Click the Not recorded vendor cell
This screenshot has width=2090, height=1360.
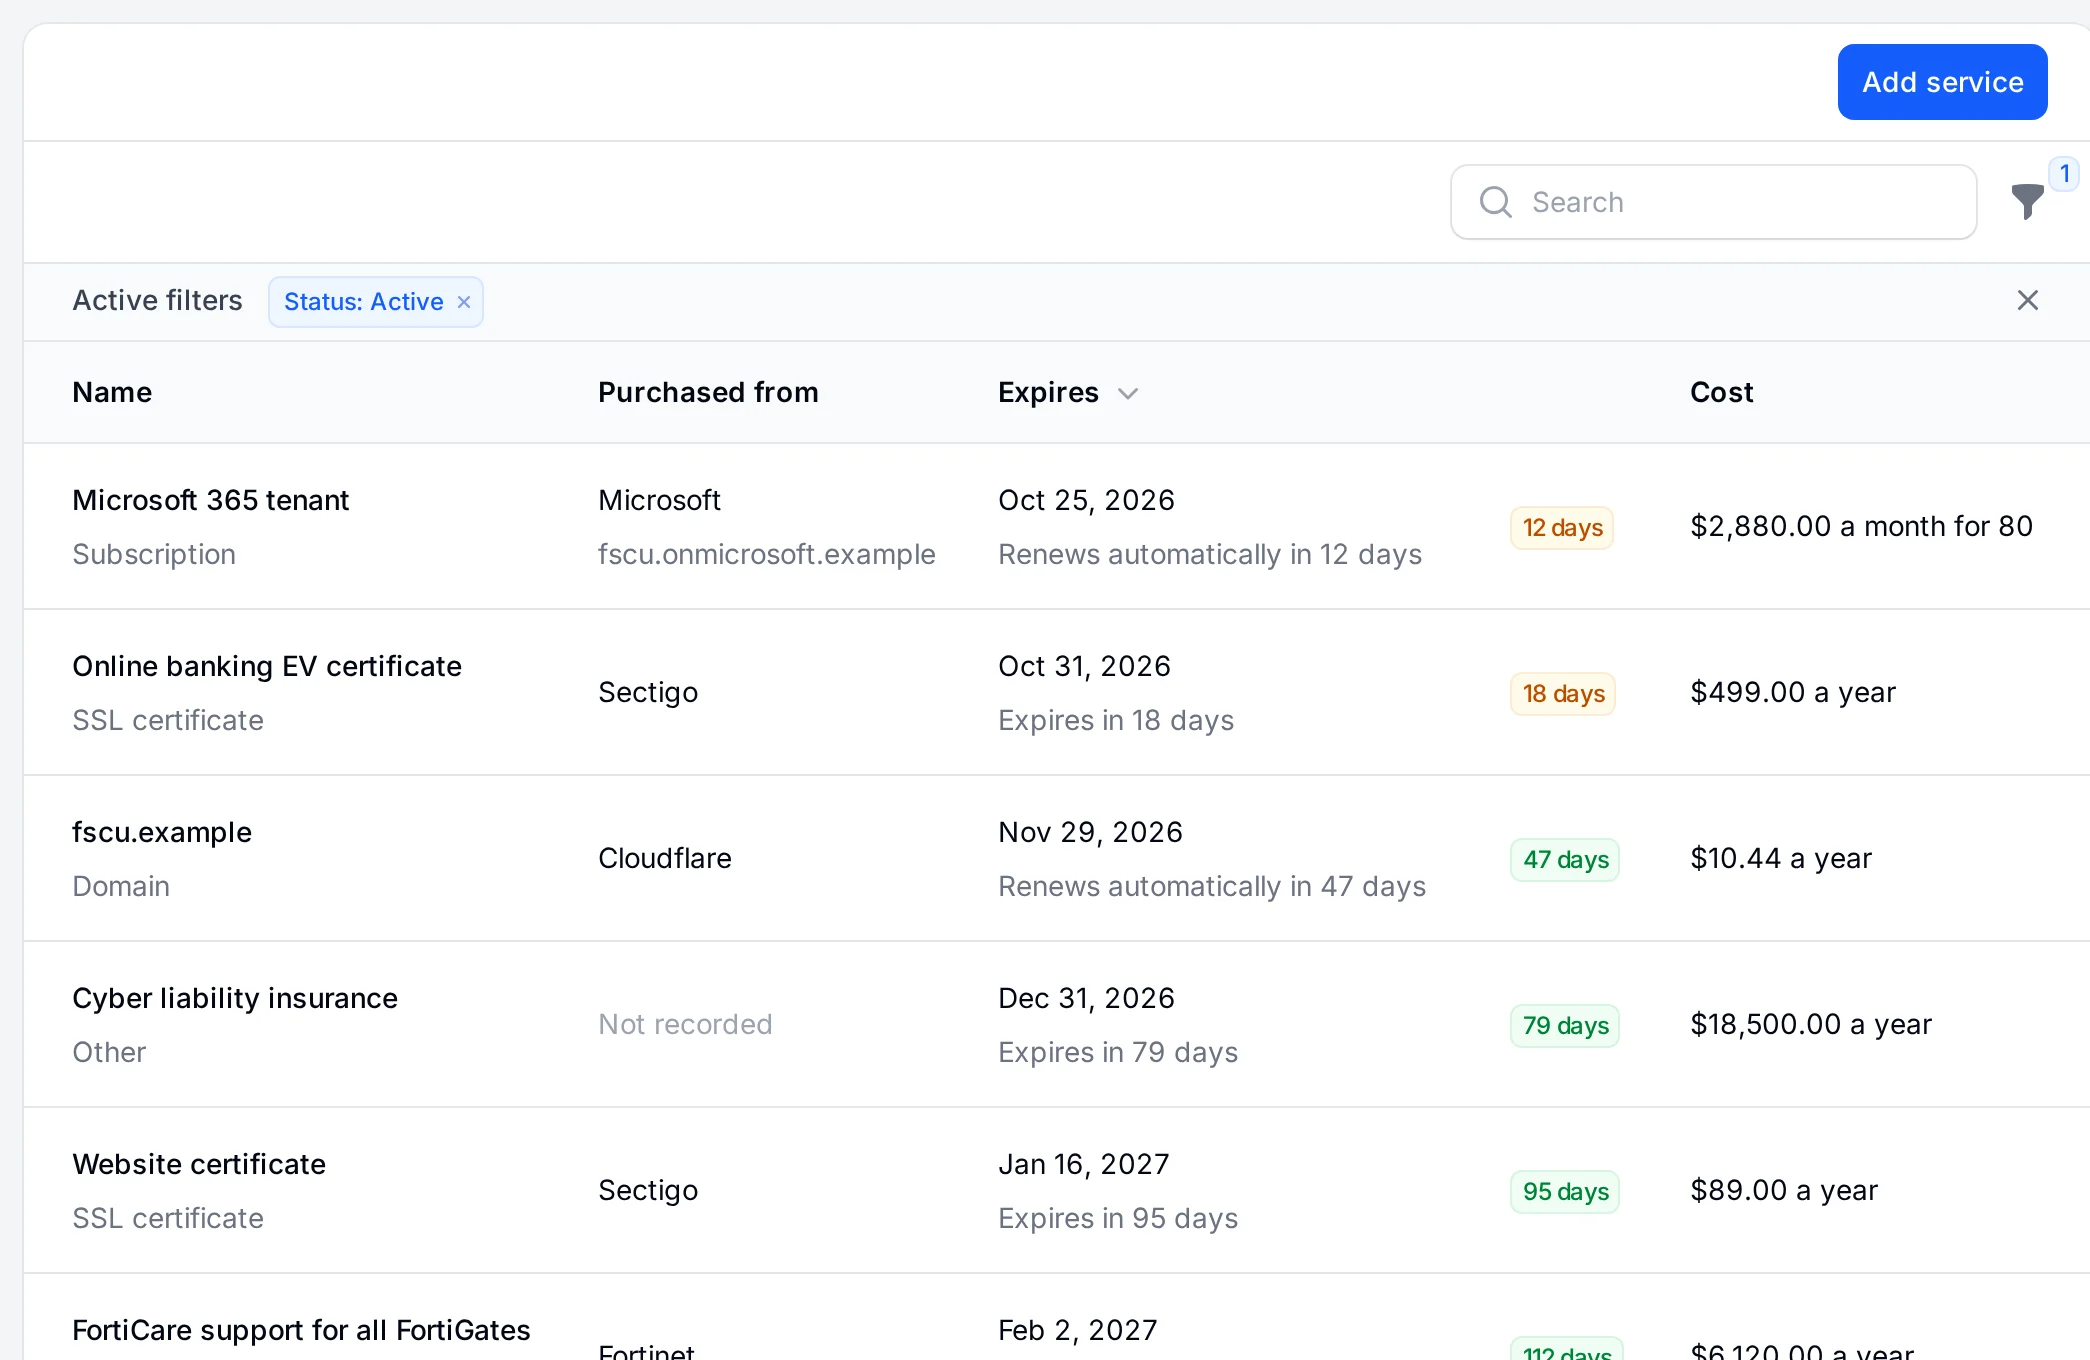[x=685, y=1024]
